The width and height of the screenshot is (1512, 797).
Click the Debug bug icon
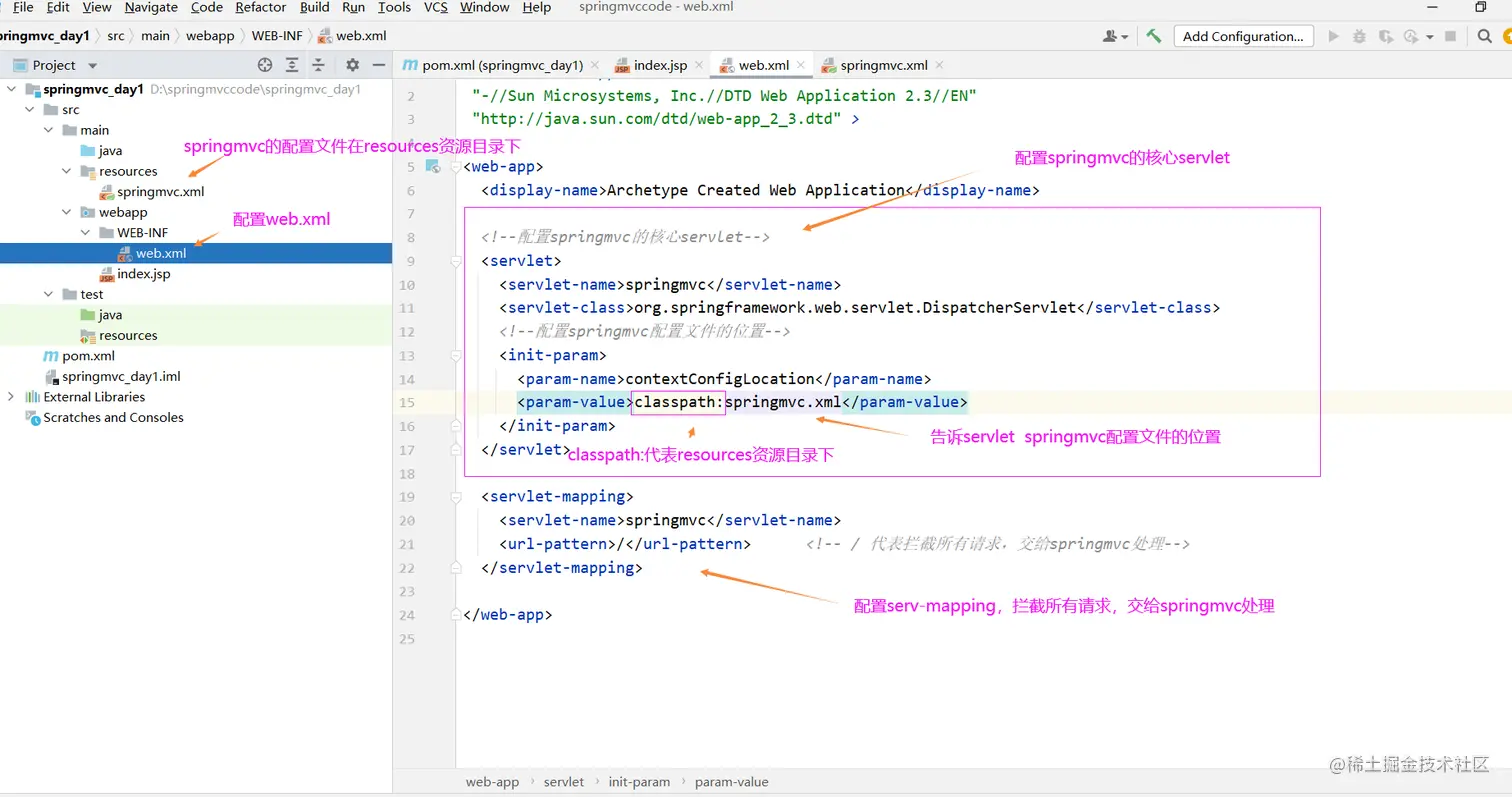(1359, 36)
